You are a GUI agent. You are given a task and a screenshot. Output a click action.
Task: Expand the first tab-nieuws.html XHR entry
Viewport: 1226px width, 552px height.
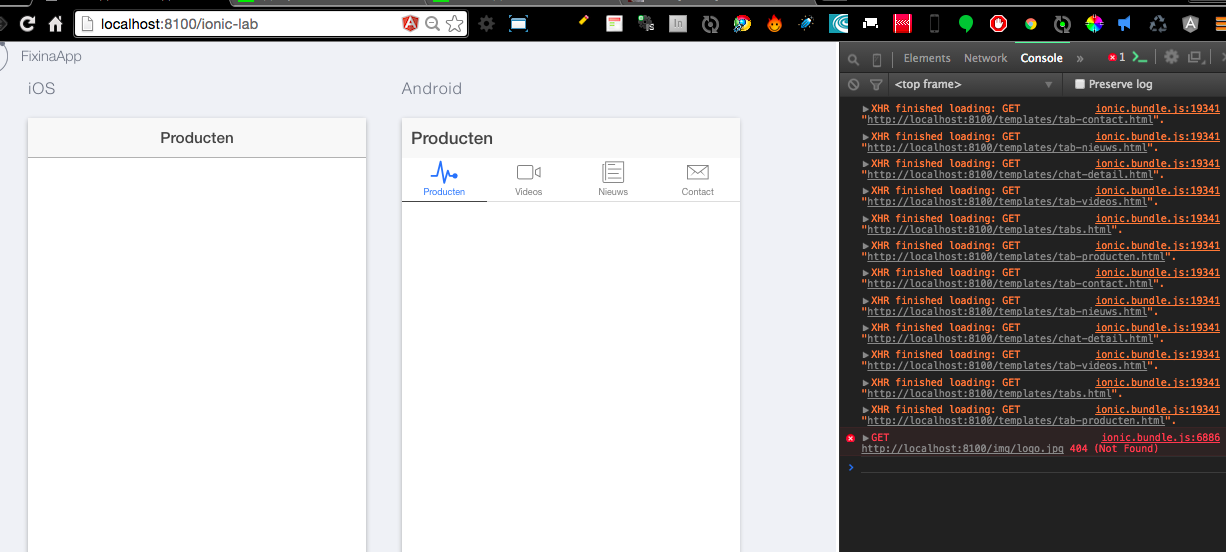(866, 136)
